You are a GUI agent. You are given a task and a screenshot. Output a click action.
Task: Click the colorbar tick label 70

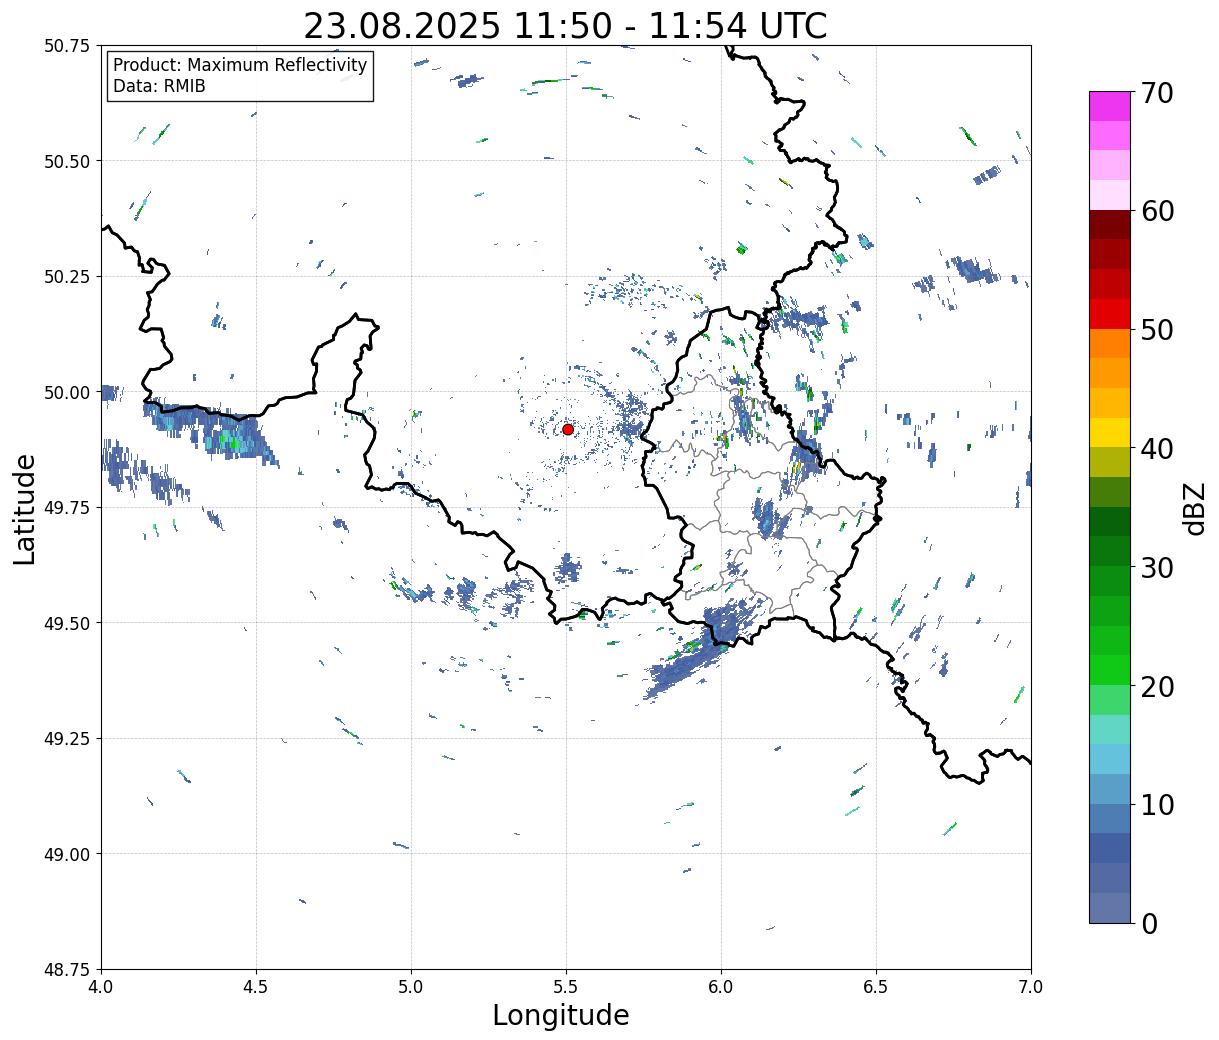click(1158, 93)
